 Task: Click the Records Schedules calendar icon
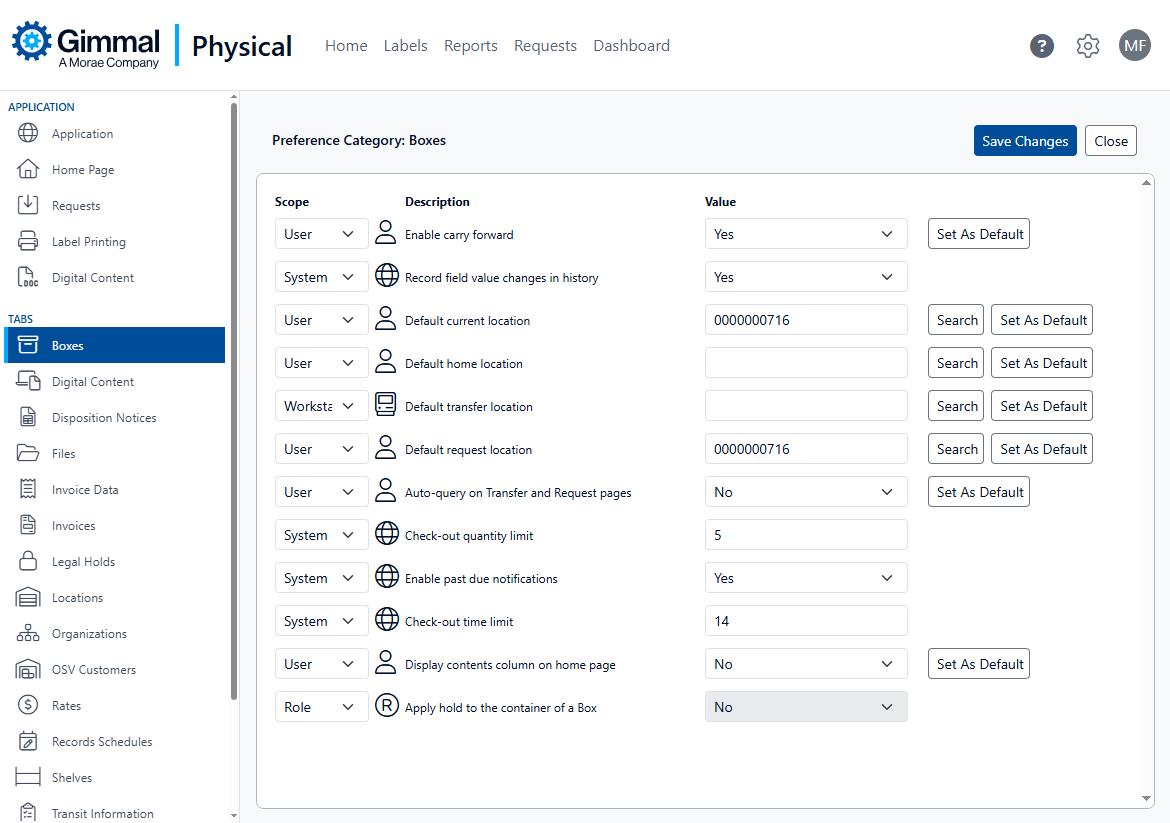[28, 742]
